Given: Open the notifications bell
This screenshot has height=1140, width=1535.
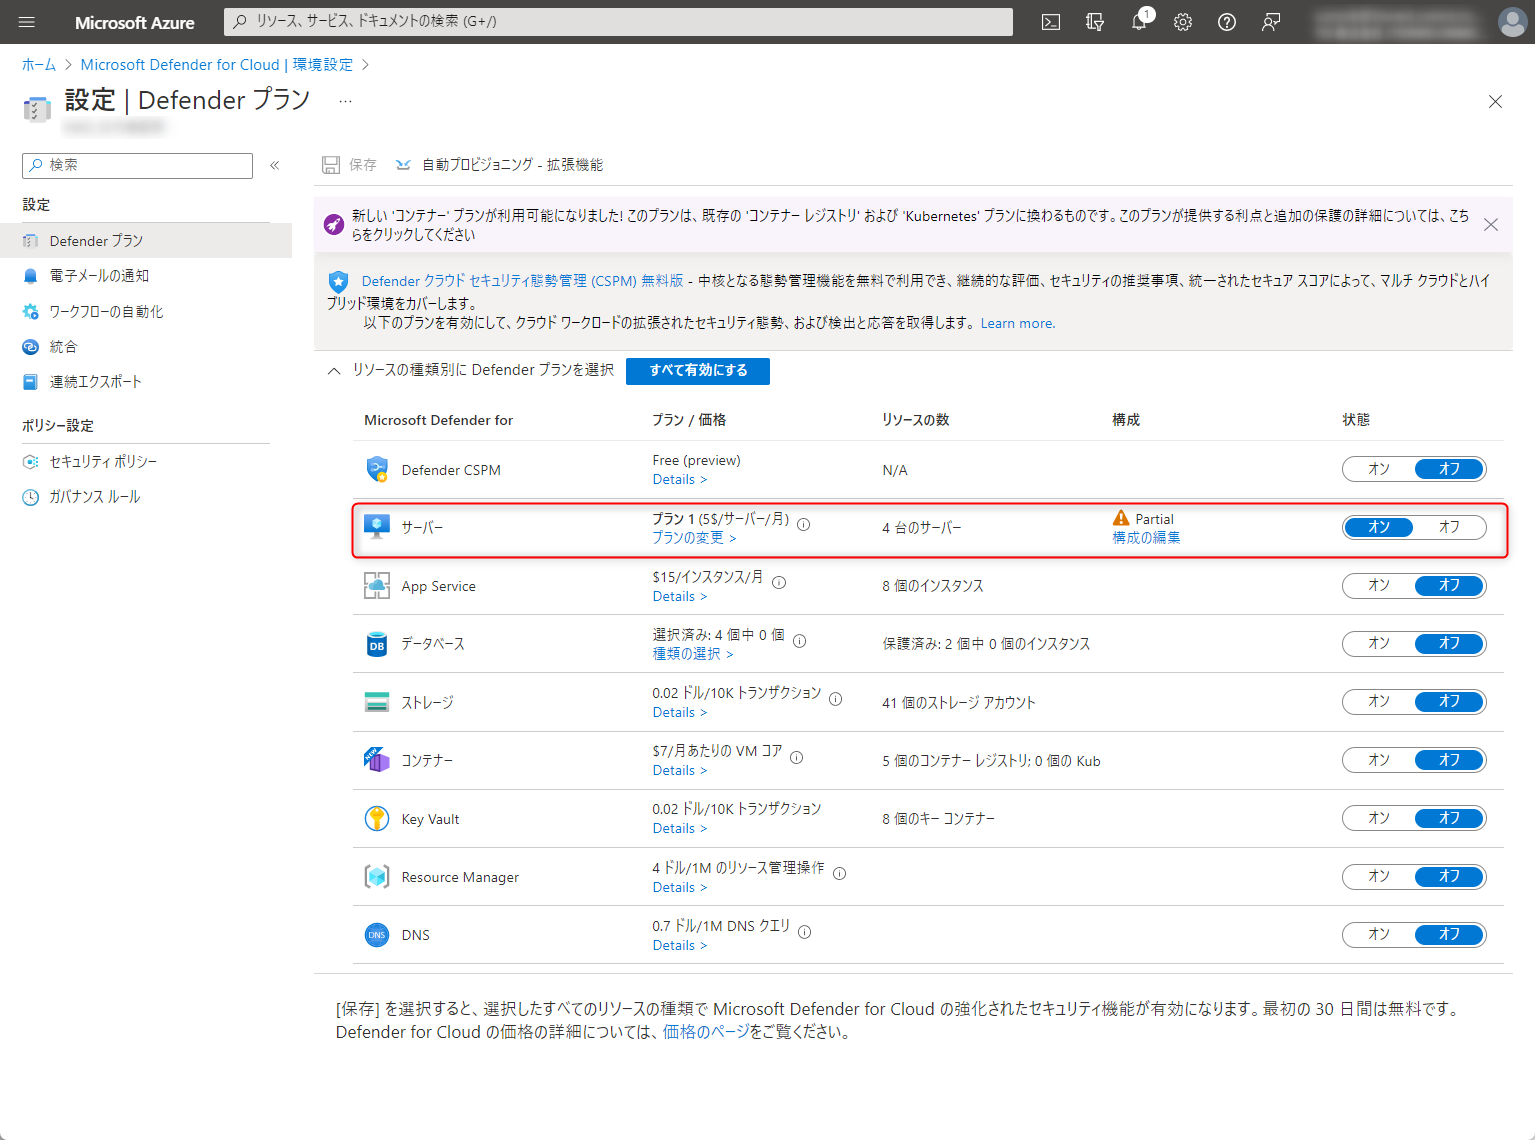Looking at the screenshot, I should 1139,22.
